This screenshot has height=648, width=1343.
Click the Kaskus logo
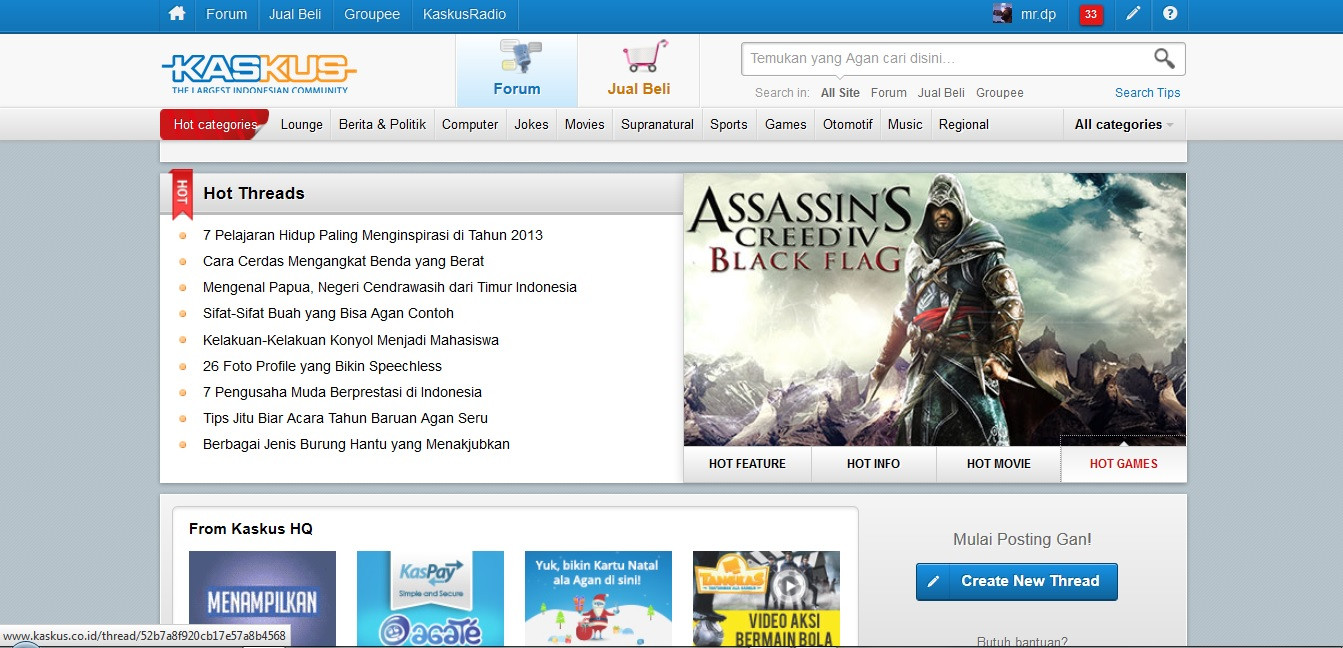[259, 70]
